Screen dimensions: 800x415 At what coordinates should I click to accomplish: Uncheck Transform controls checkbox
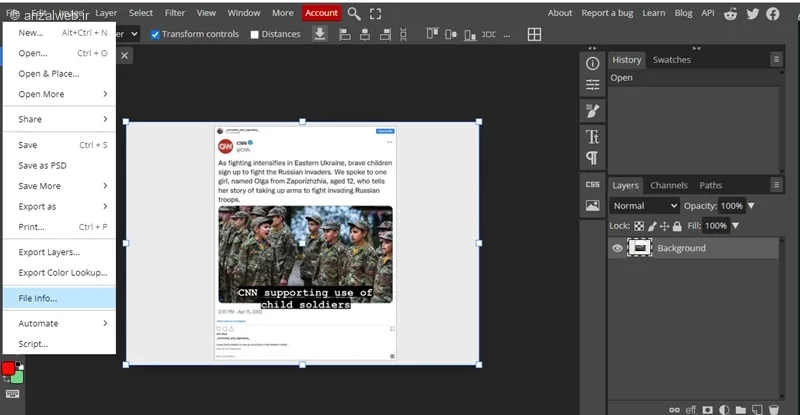click(155, 35)
